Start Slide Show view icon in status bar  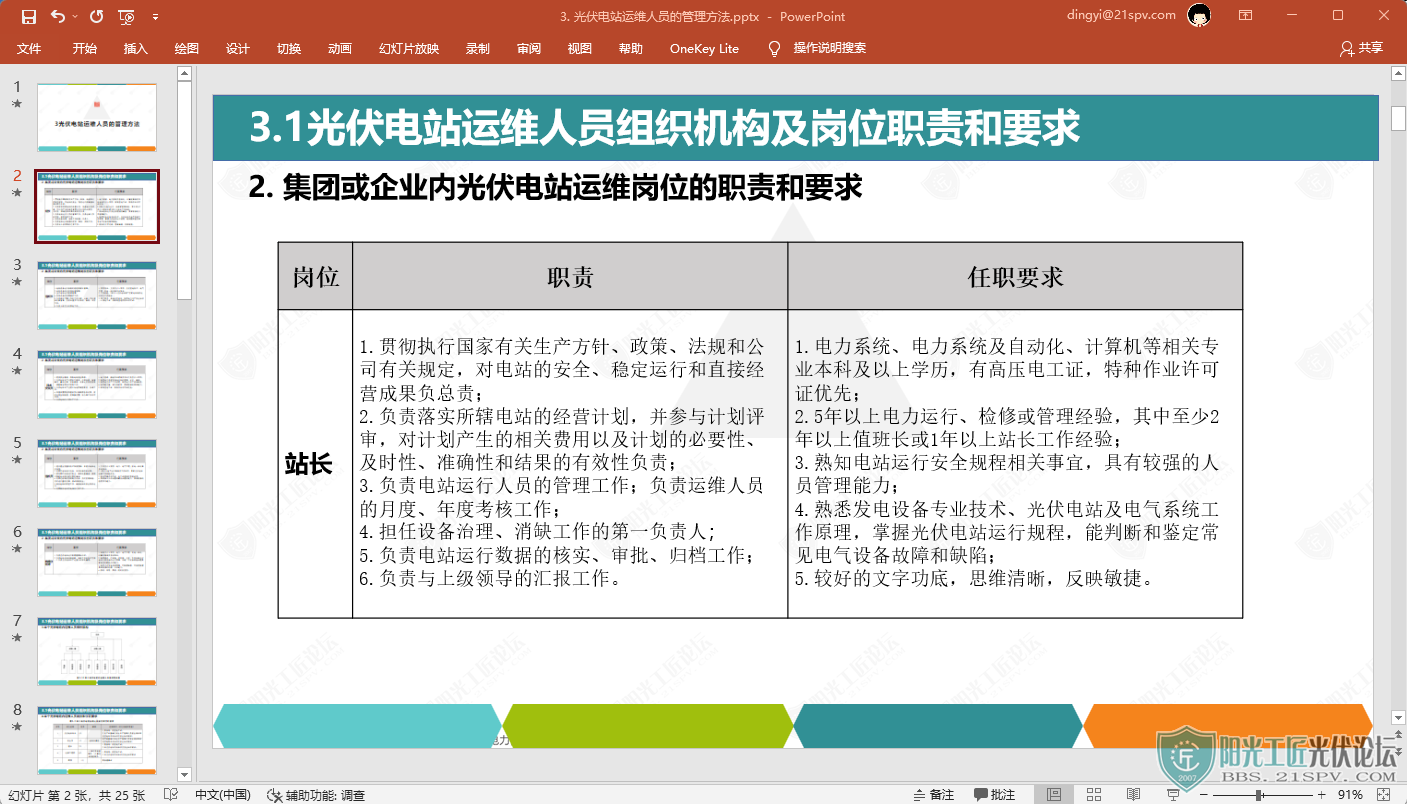pos(1173,795)
